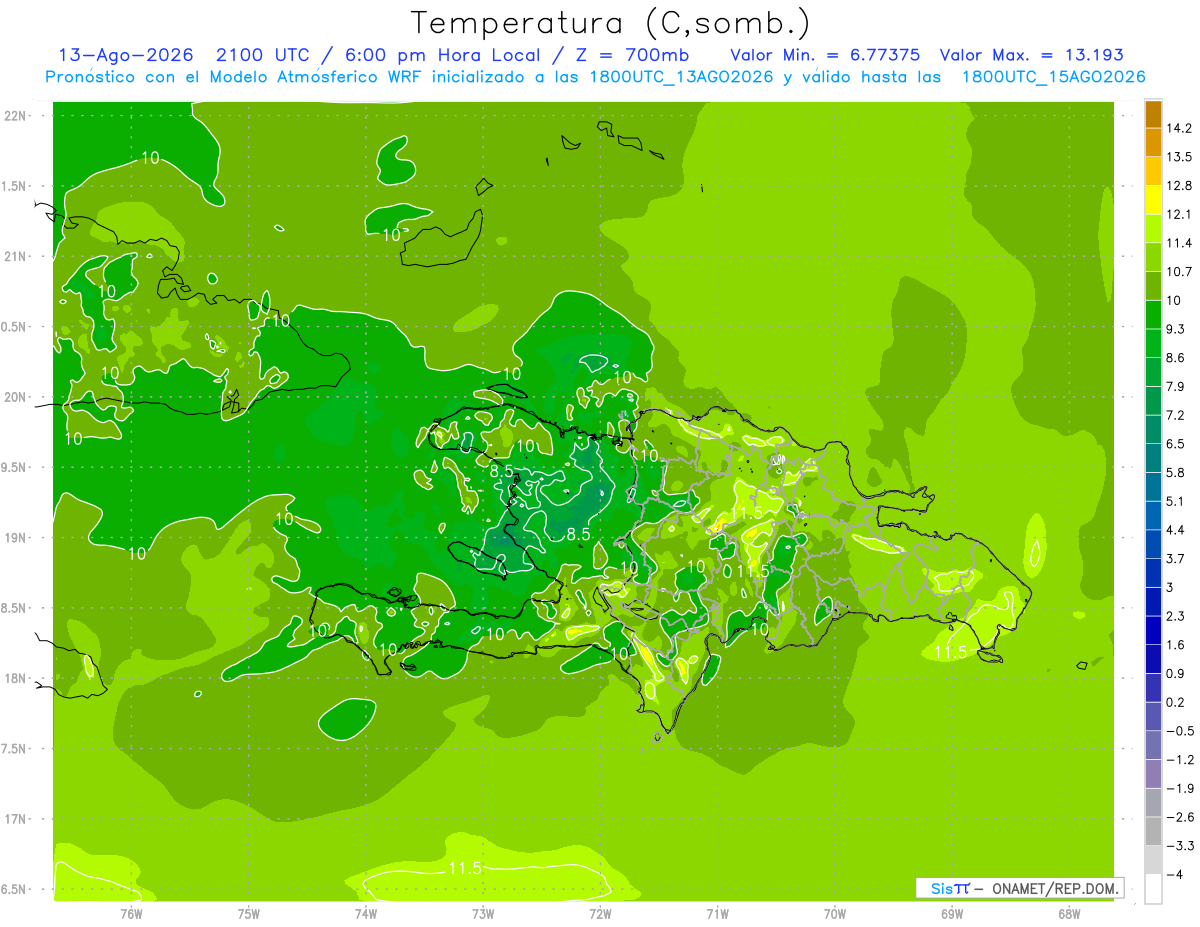Click the 5.1 value on the color scale
The width and height of the screenshot is (1200, 927).
[1176, 501]
